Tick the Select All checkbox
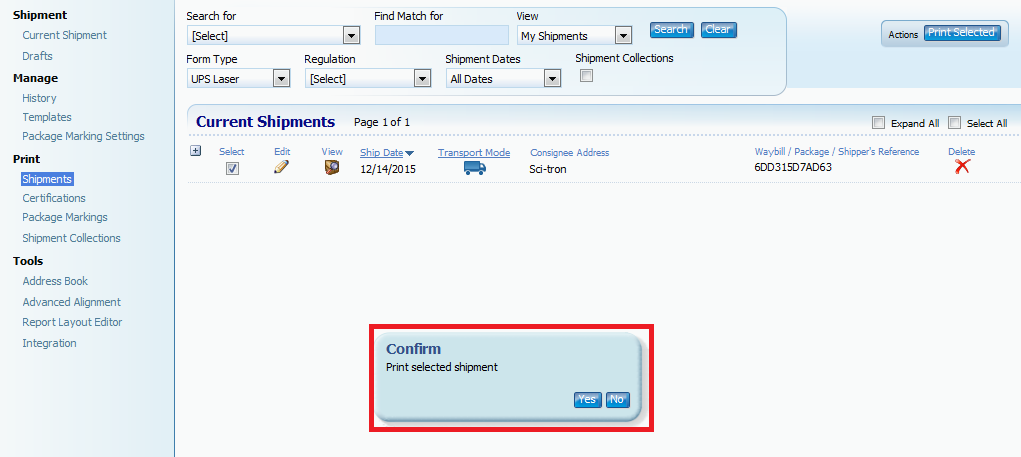Image resolution: width=1021 pixels, height=457 pixels. pyautogui.click(x=954, y=123)
